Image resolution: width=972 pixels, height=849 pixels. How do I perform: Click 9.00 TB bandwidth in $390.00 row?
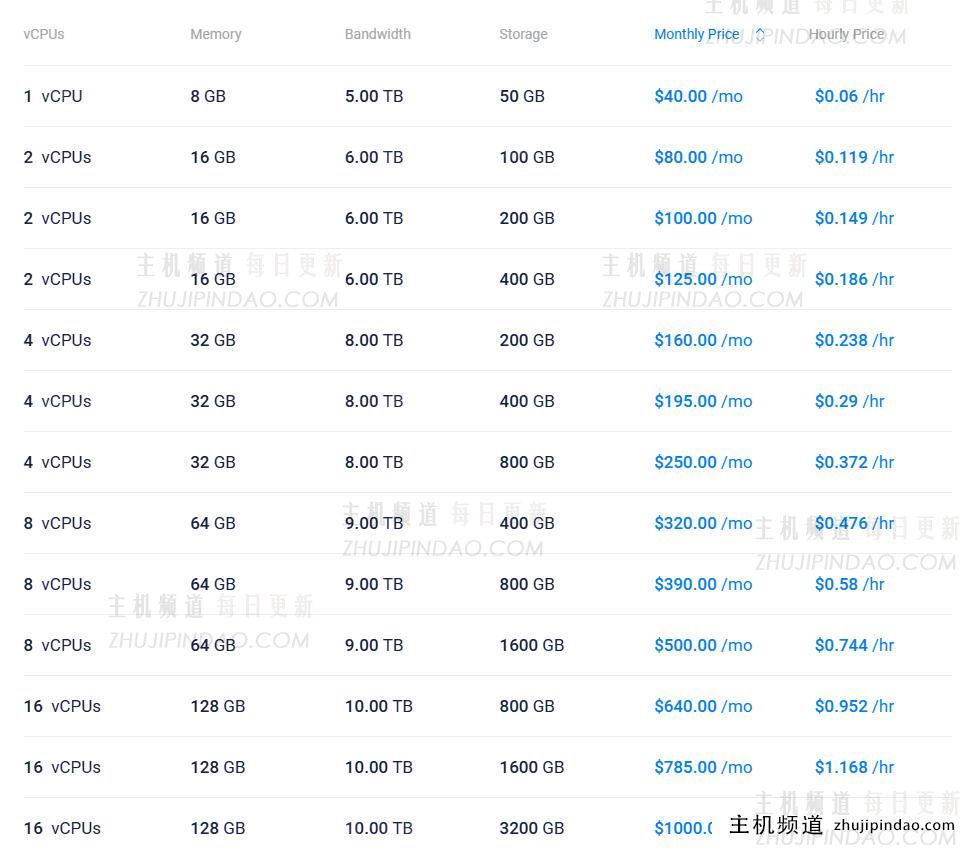374,584
